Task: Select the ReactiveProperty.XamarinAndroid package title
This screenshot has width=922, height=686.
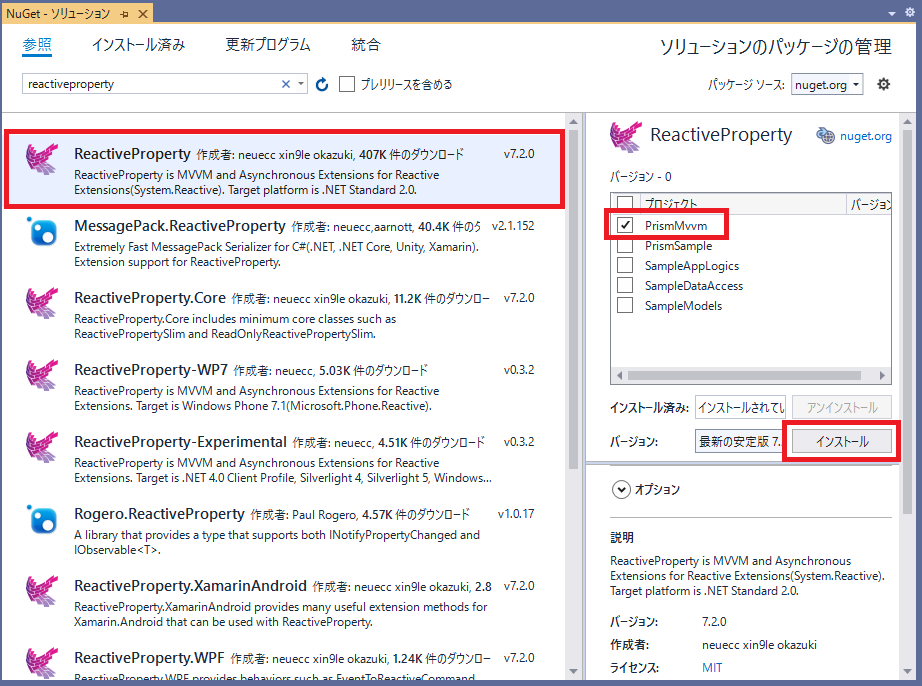Action: [x=191, y=586]
